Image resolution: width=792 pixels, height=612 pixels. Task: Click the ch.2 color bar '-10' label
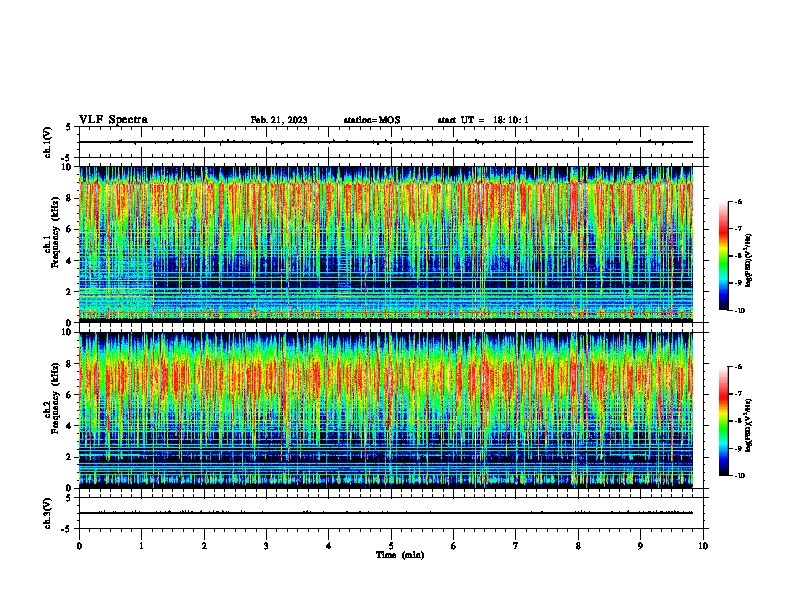point(740,476)
